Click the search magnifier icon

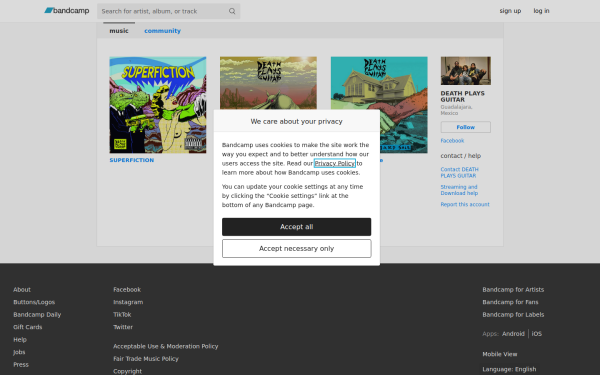[232, 11]
